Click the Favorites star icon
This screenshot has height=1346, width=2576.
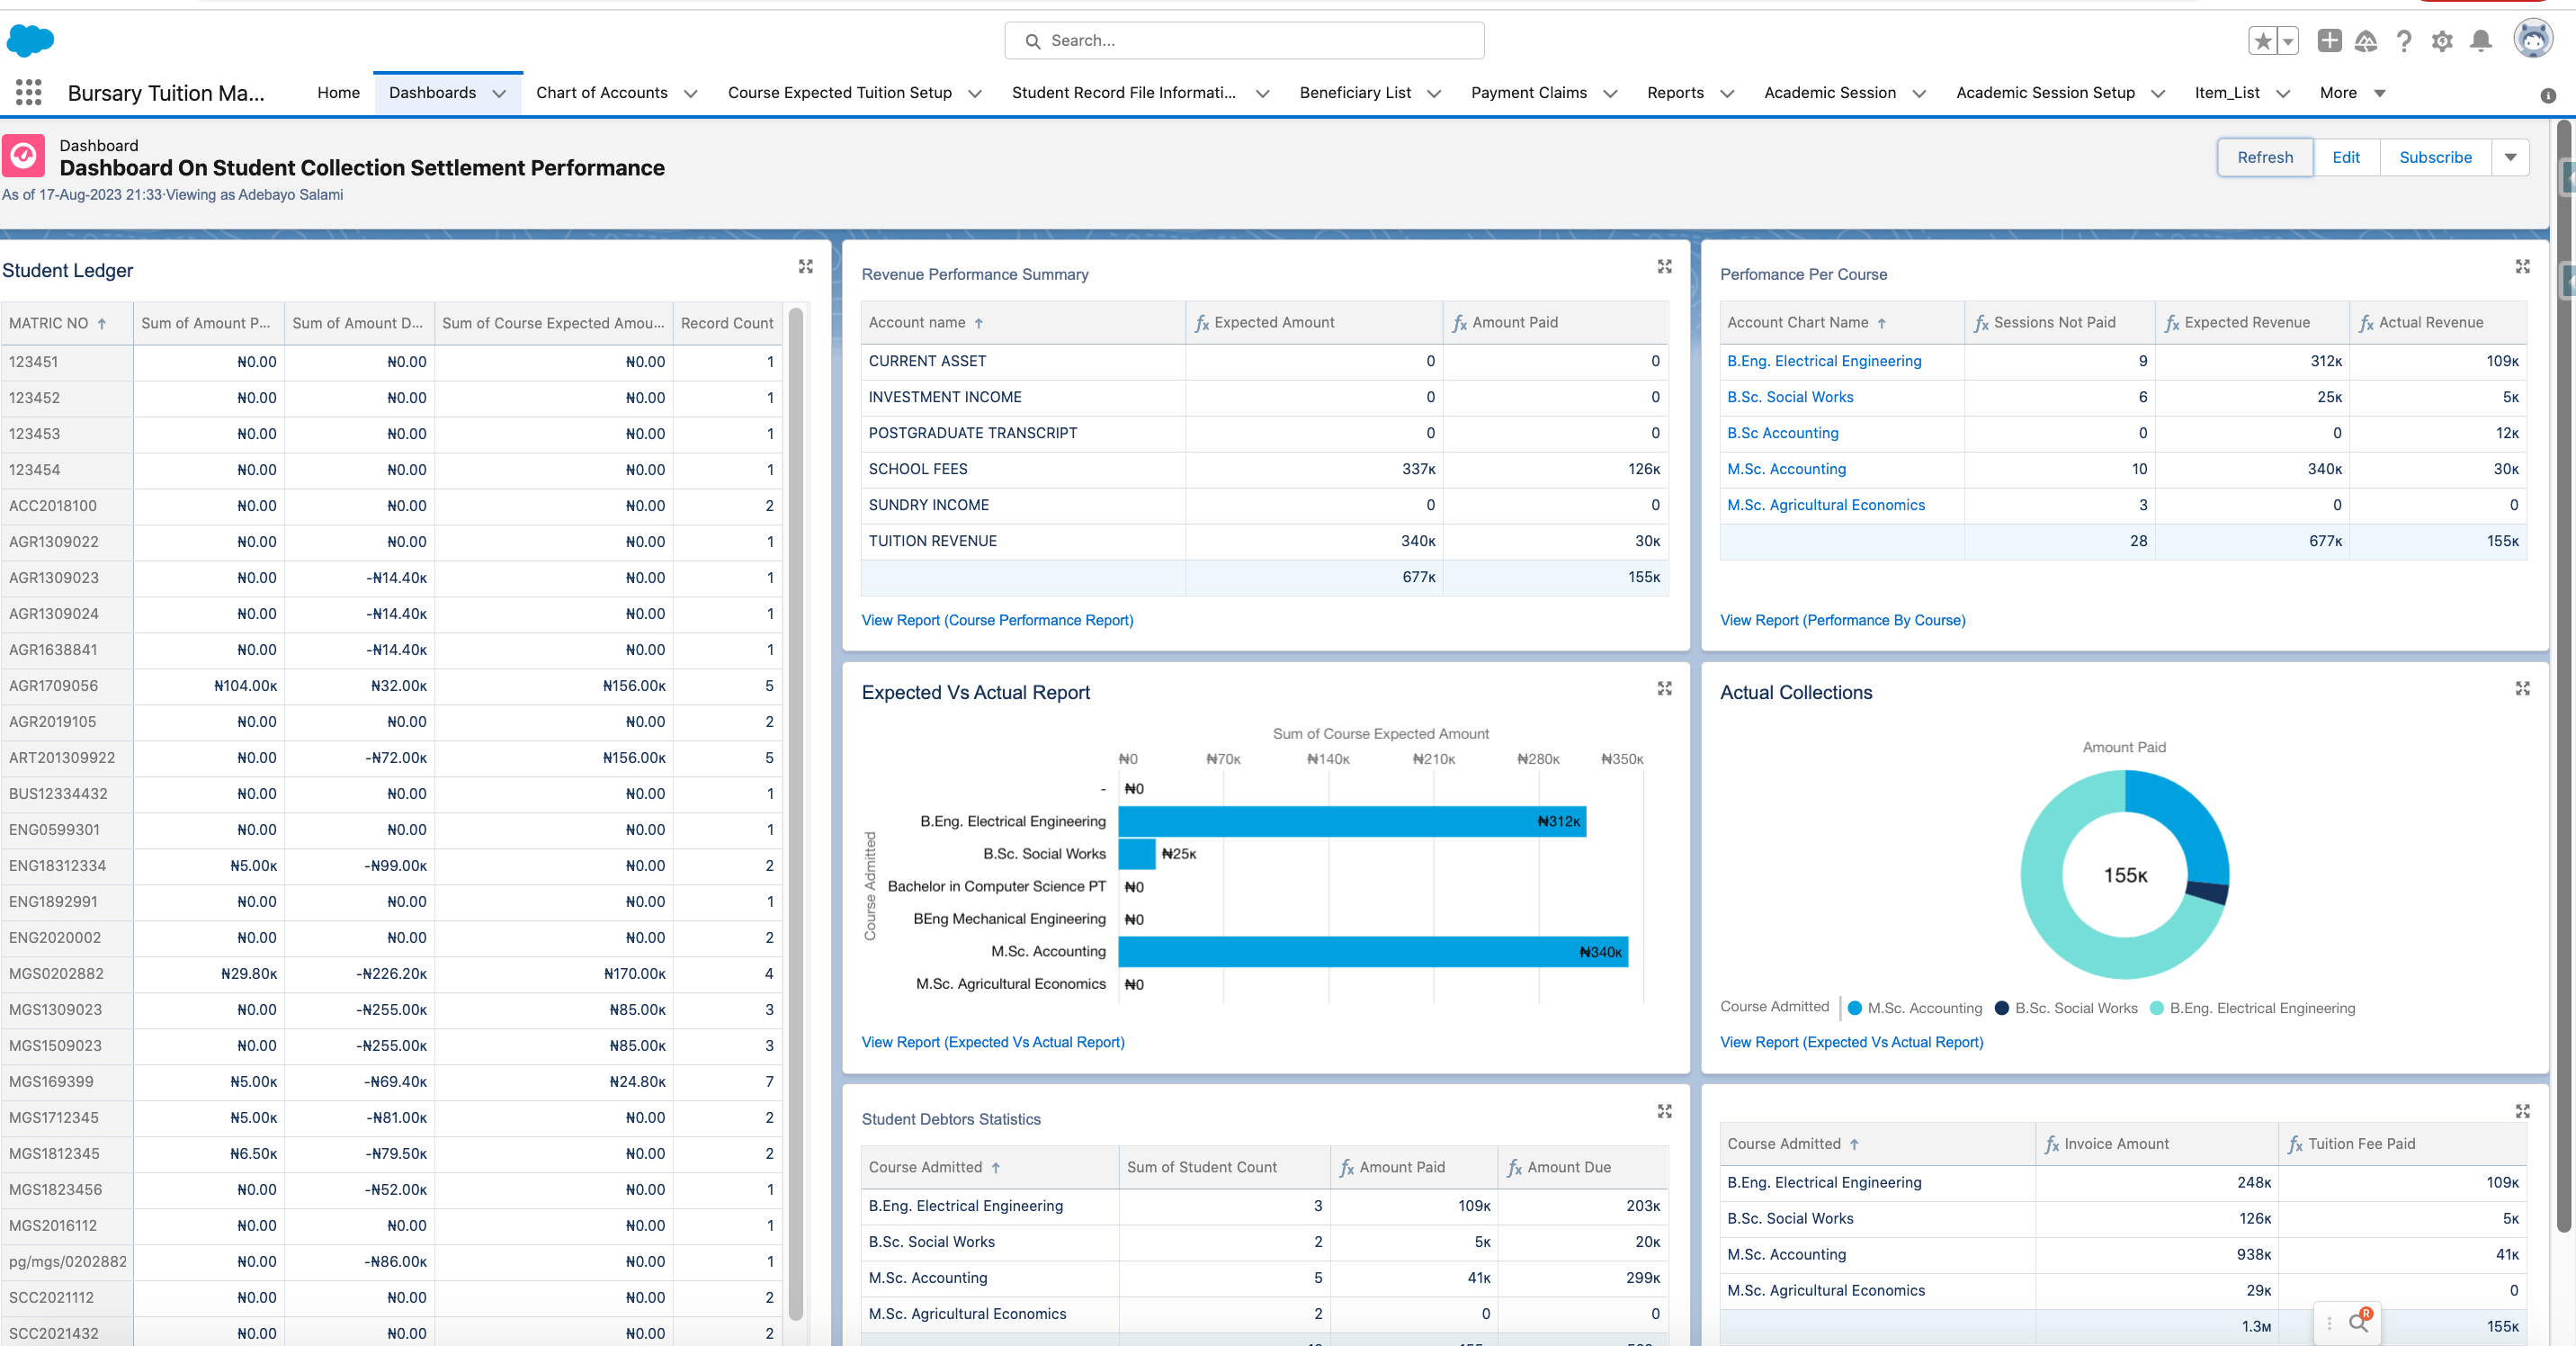(x=2262, y=41)
